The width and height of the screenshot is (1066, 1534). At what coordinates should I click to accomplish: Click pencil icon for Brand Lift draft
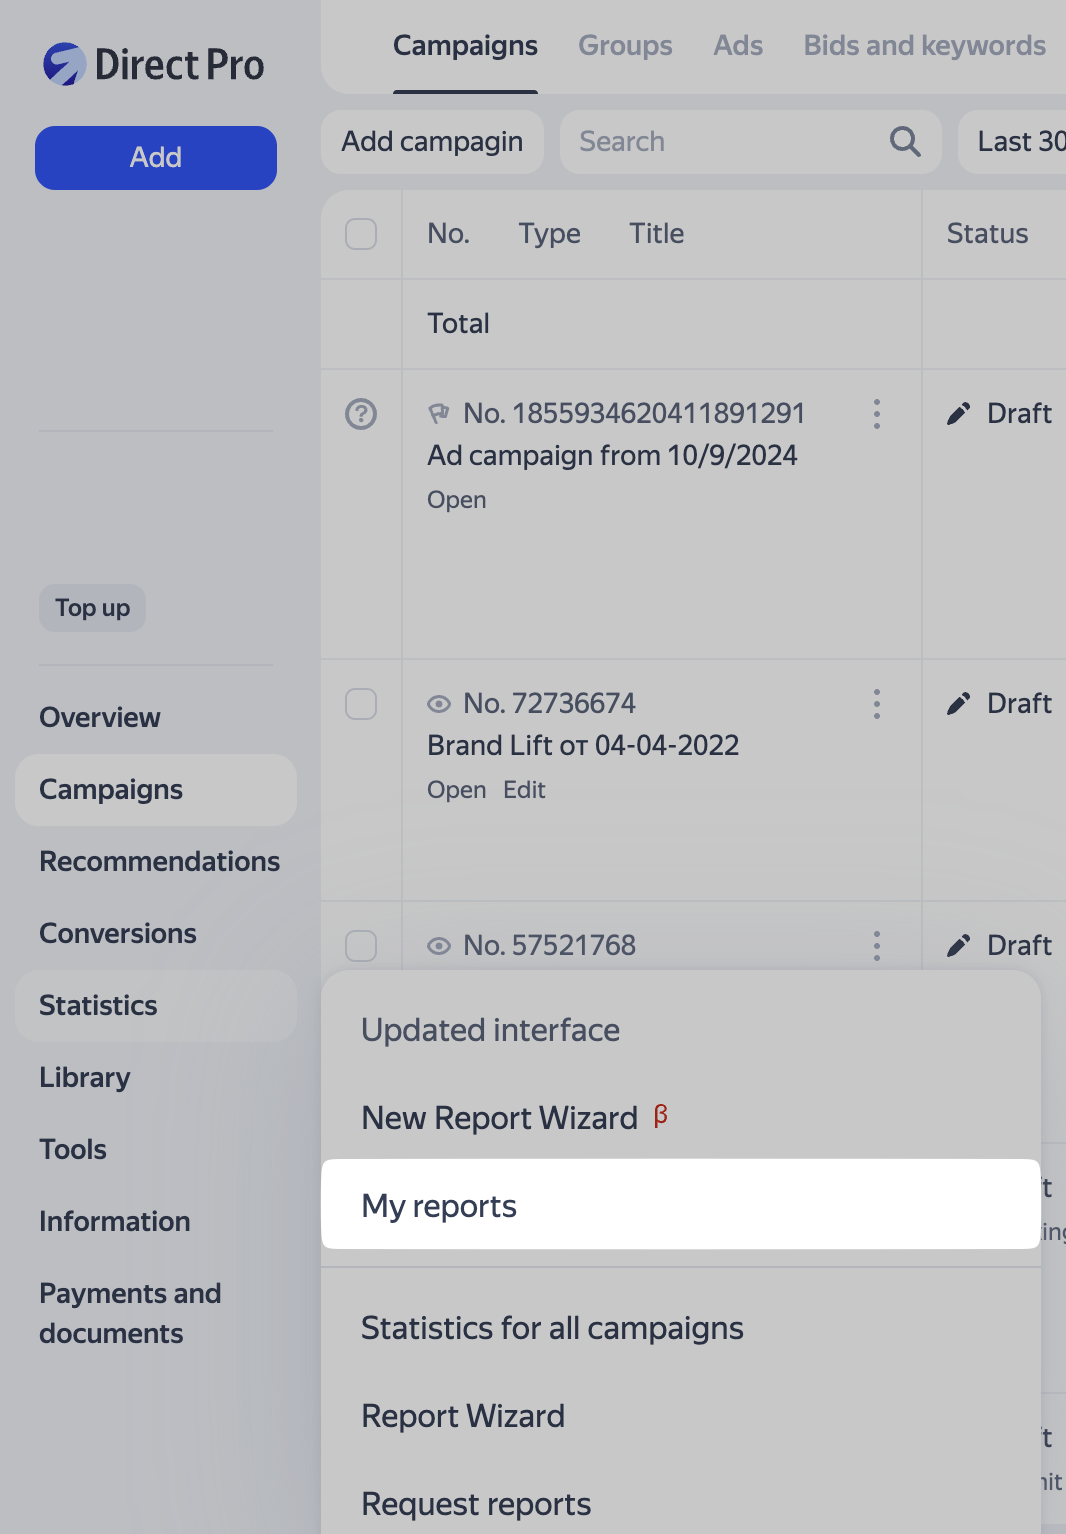click(958, 704)
